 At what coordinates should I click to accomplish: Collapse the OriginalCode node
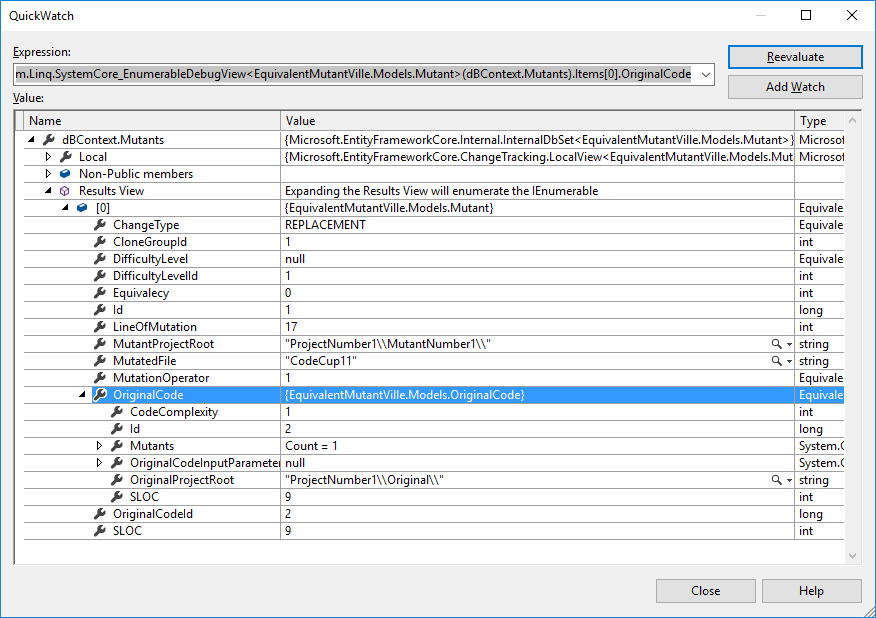click(81, 394)
